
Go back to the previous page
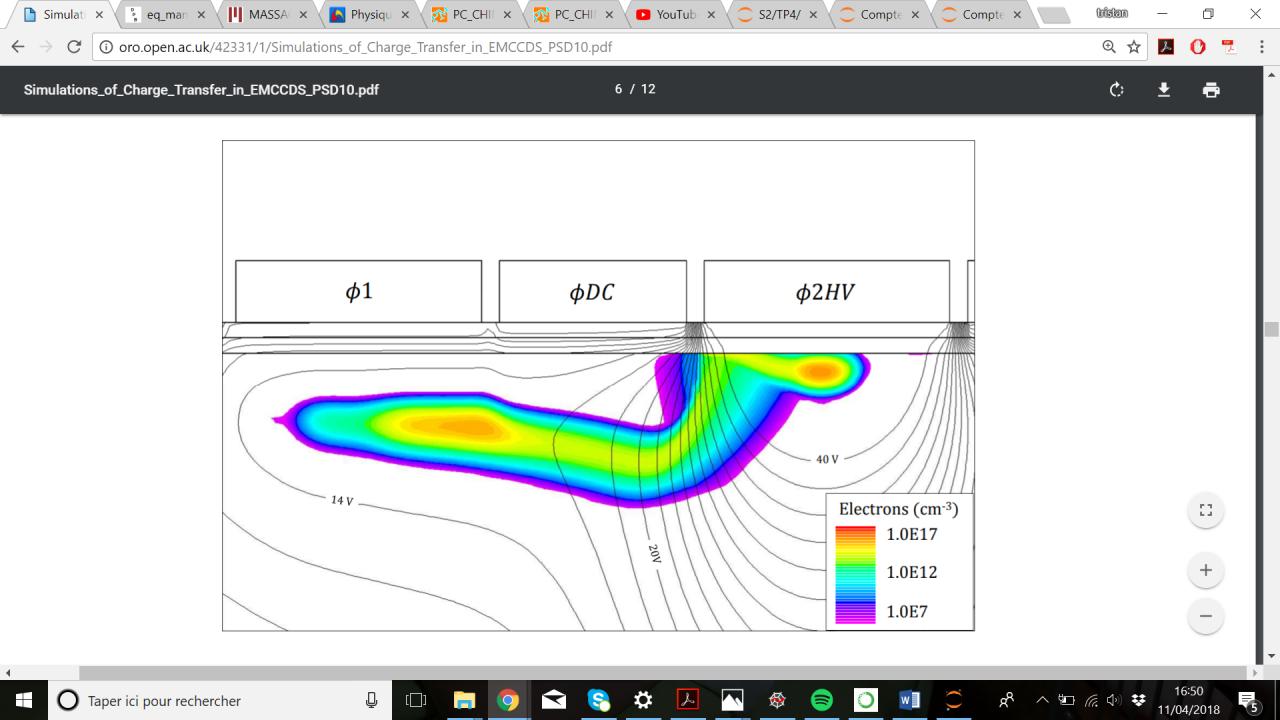tap(18, 47)
